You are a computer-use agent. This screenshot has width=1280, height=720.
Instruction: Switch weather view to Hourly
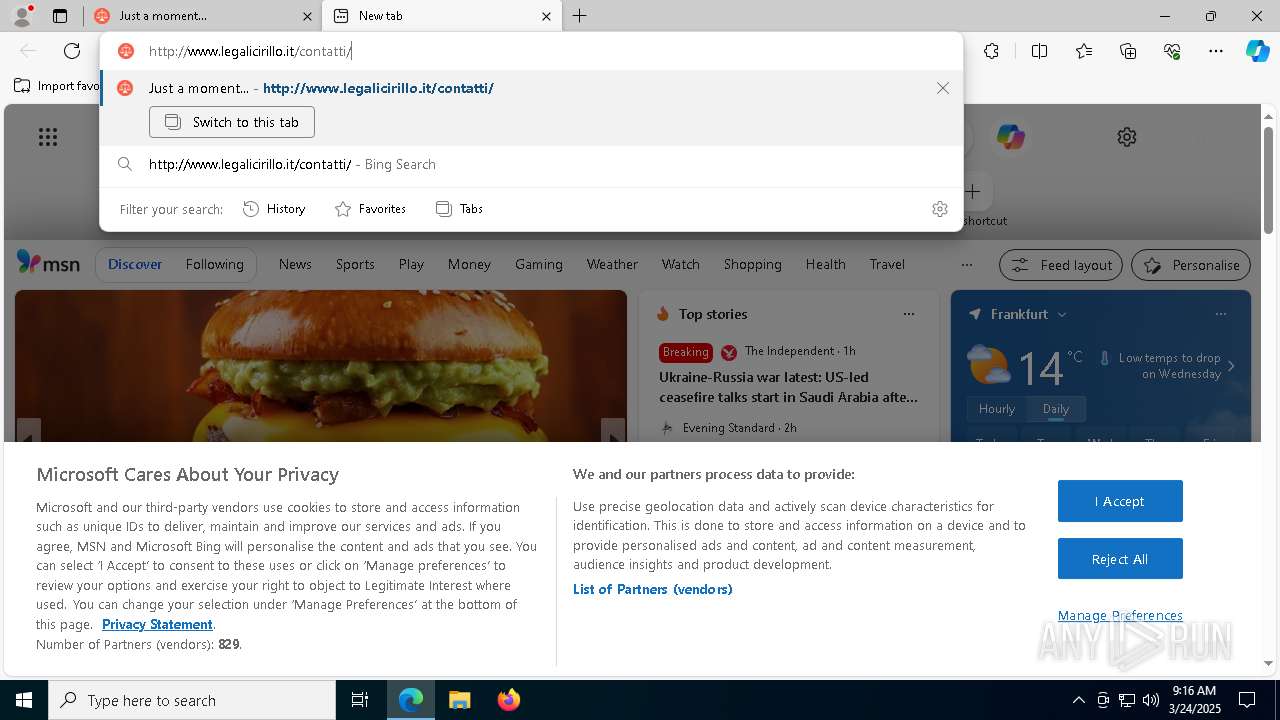(x=996, y=409)
